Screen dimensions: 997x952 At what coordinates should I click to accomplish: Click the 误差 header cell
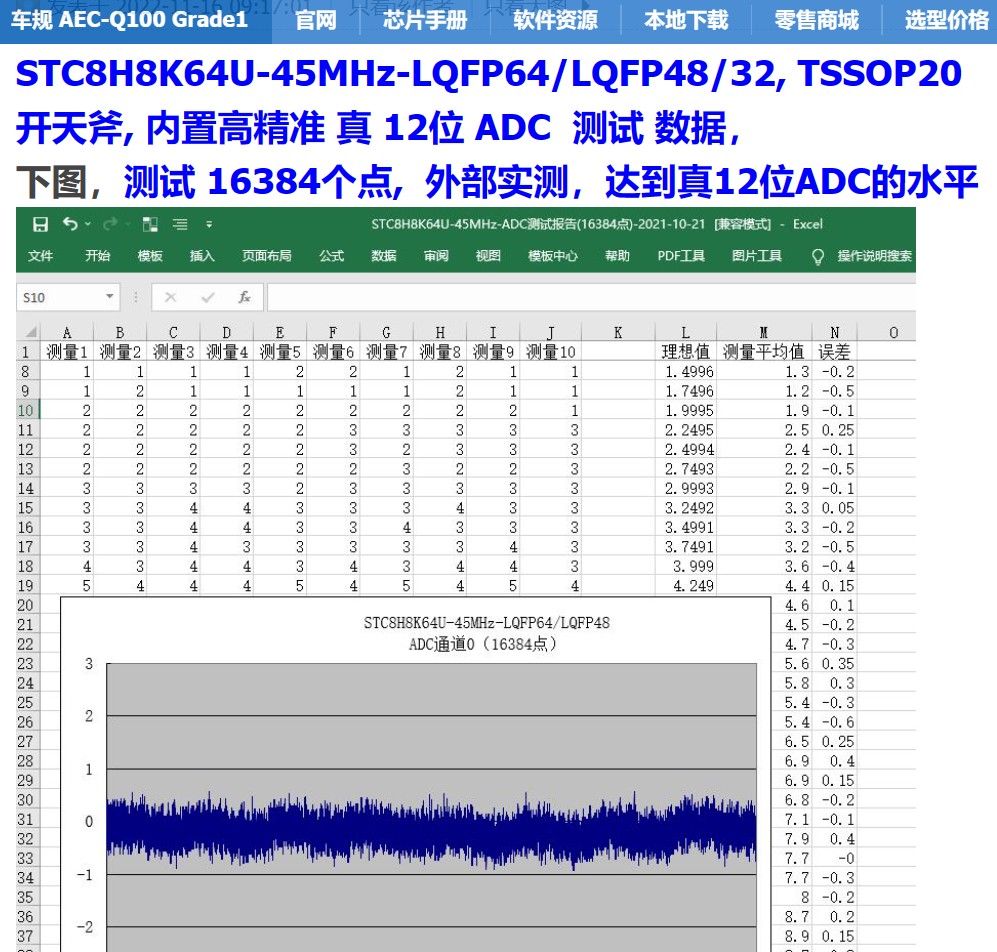coord(834,352)
